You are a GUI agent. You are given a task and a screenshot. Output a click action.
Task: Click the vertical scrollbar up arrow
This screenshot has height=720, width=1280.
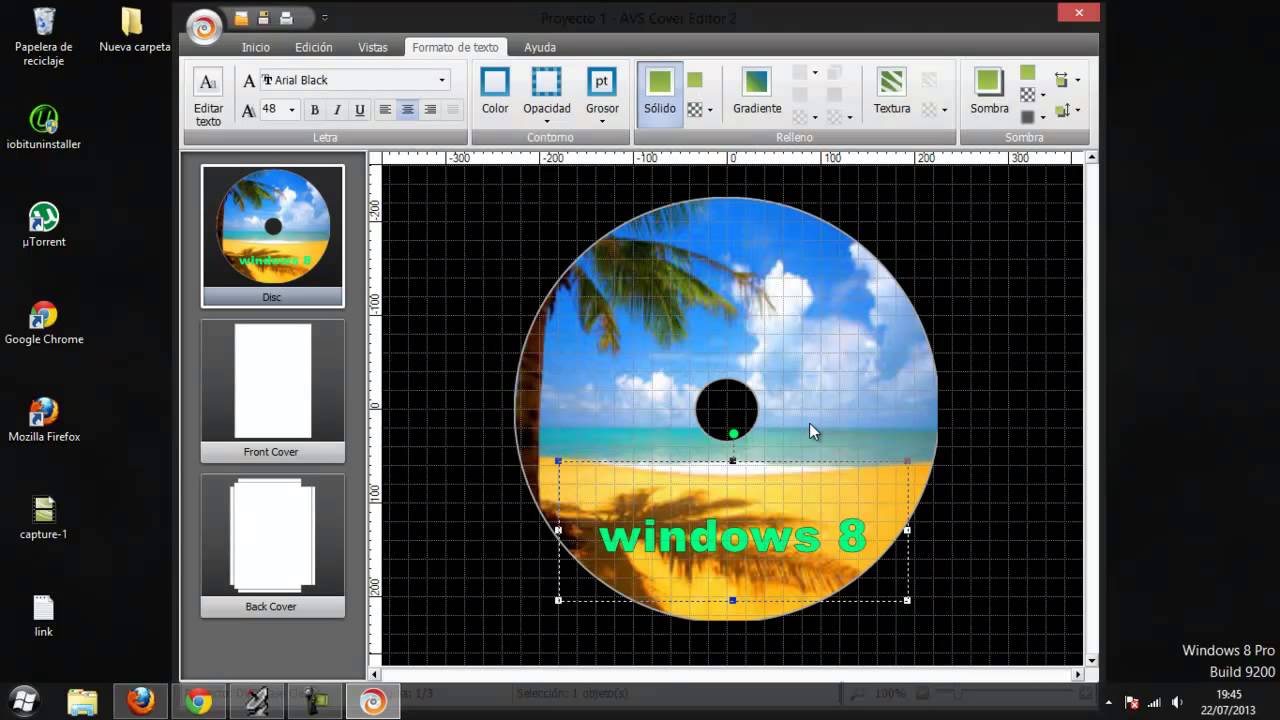(1091, 157)
